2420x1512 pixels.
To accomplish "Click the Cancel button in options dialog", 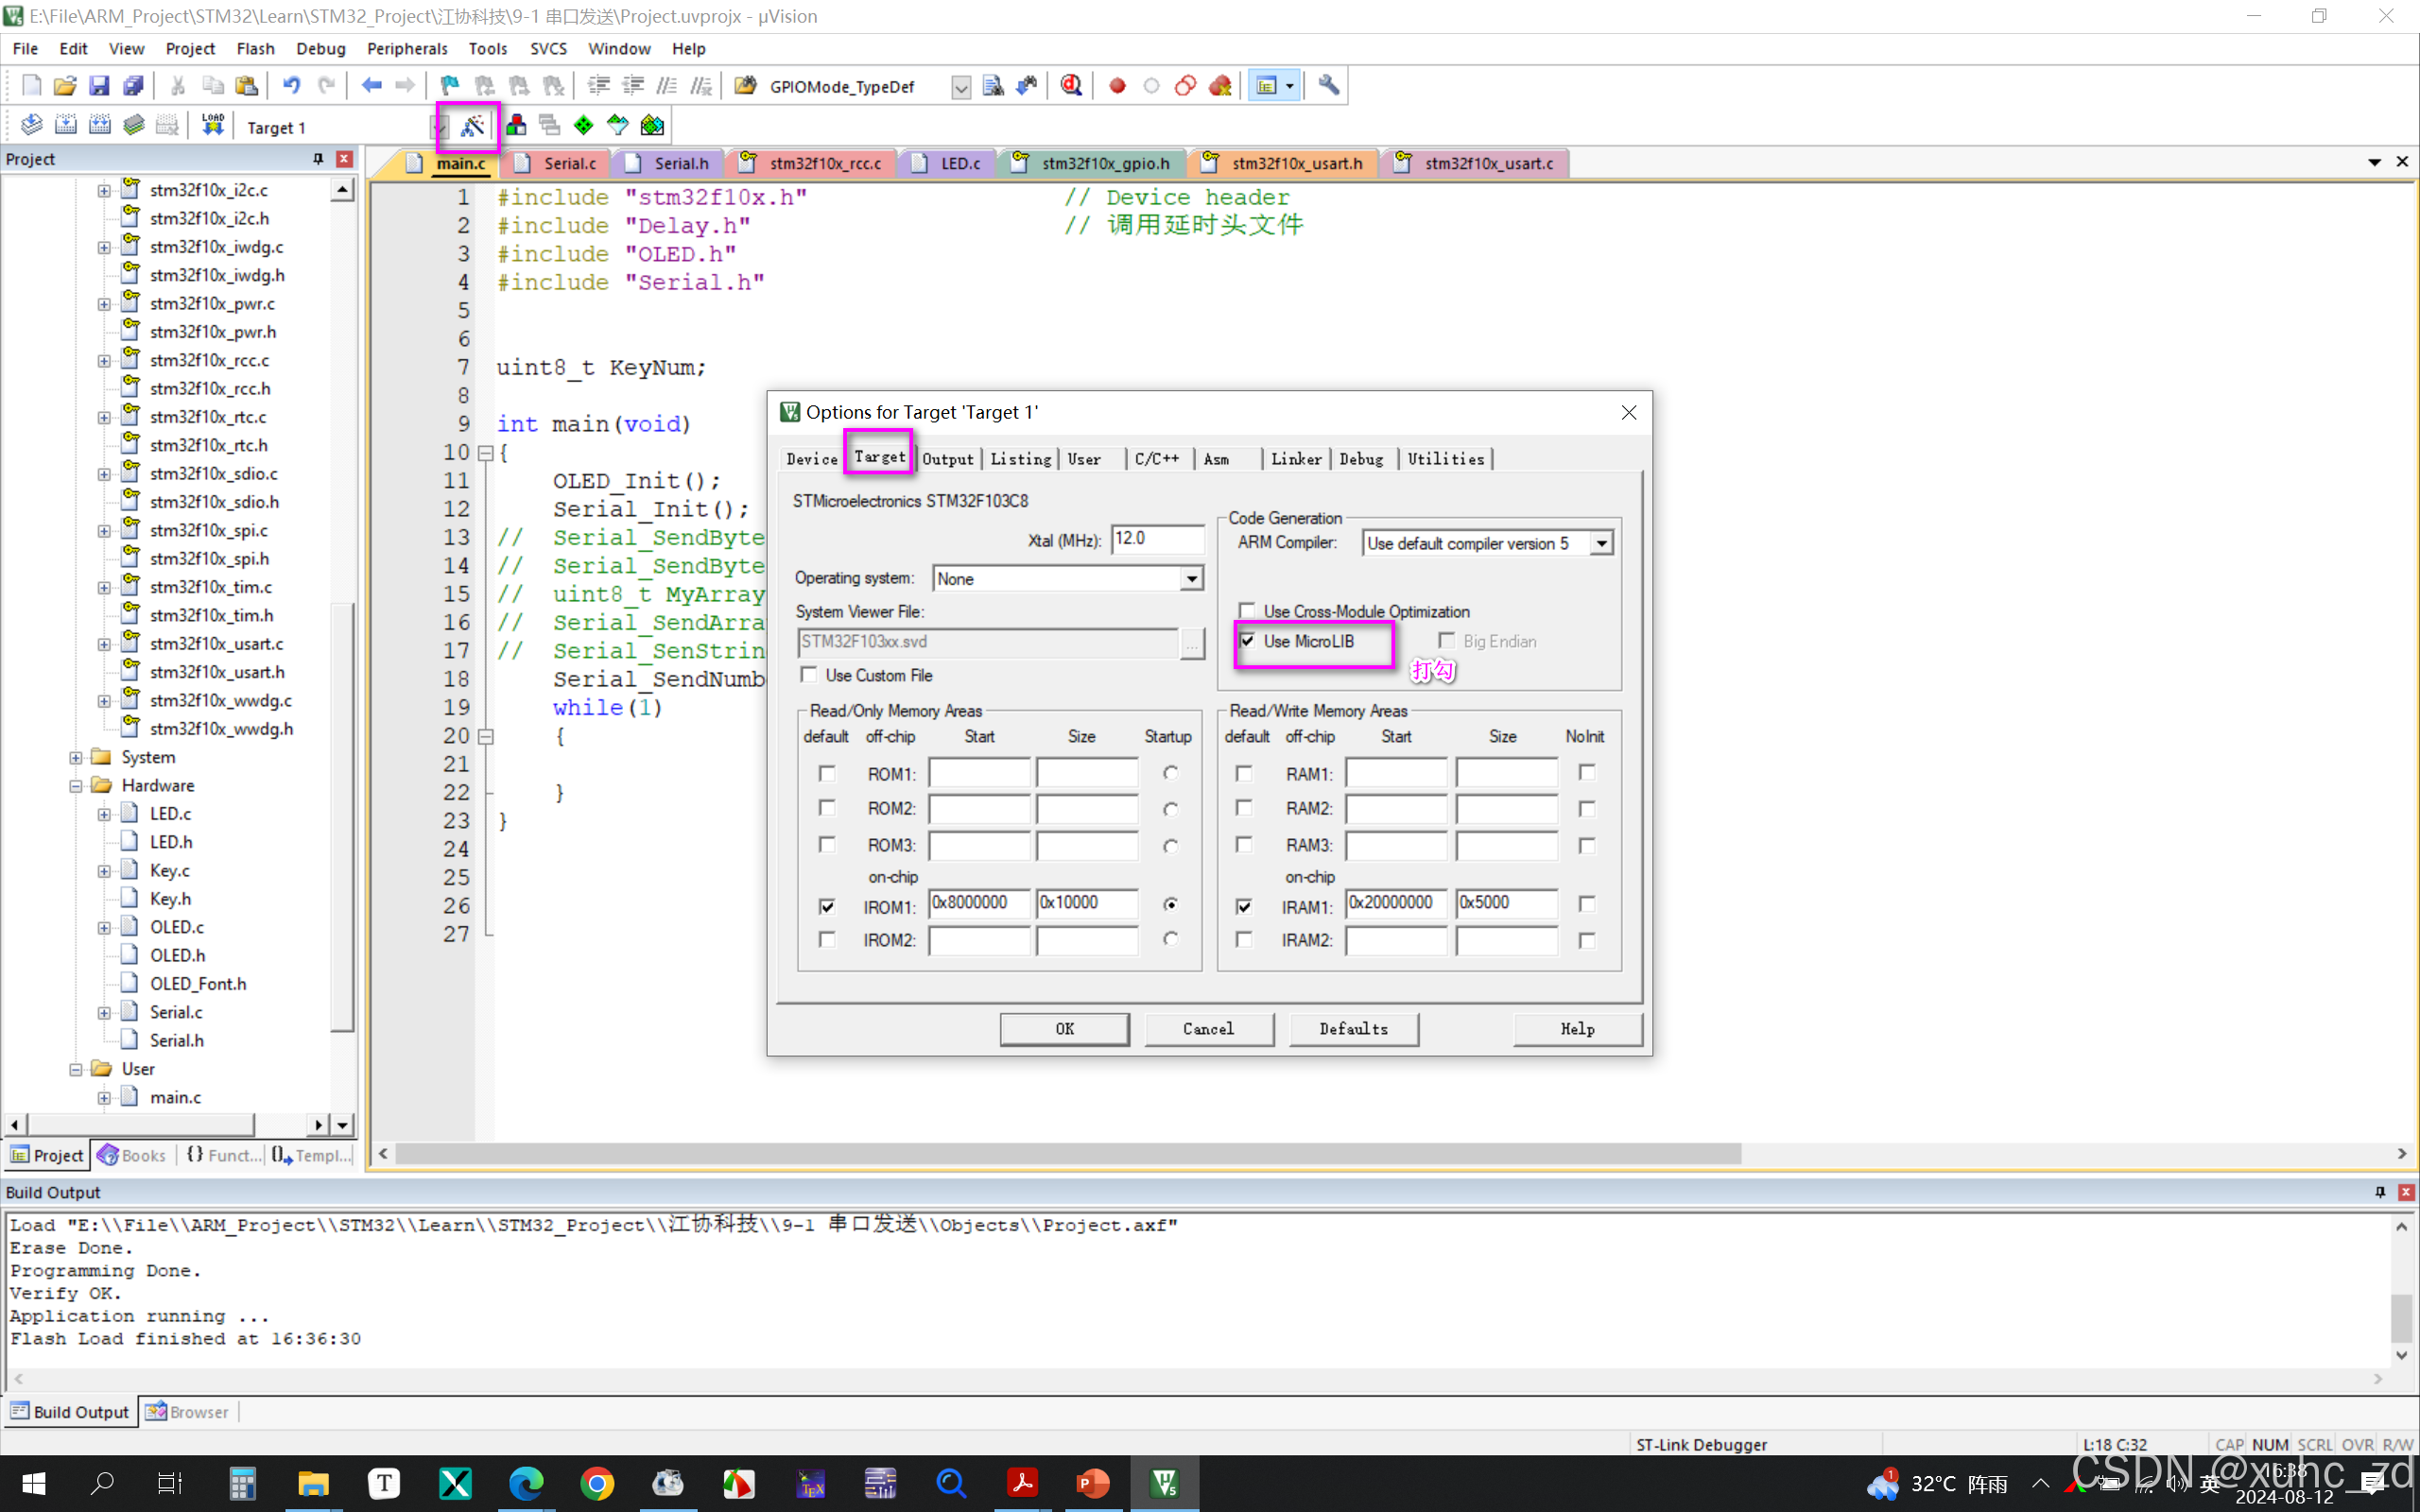I will (1209, 1029).
